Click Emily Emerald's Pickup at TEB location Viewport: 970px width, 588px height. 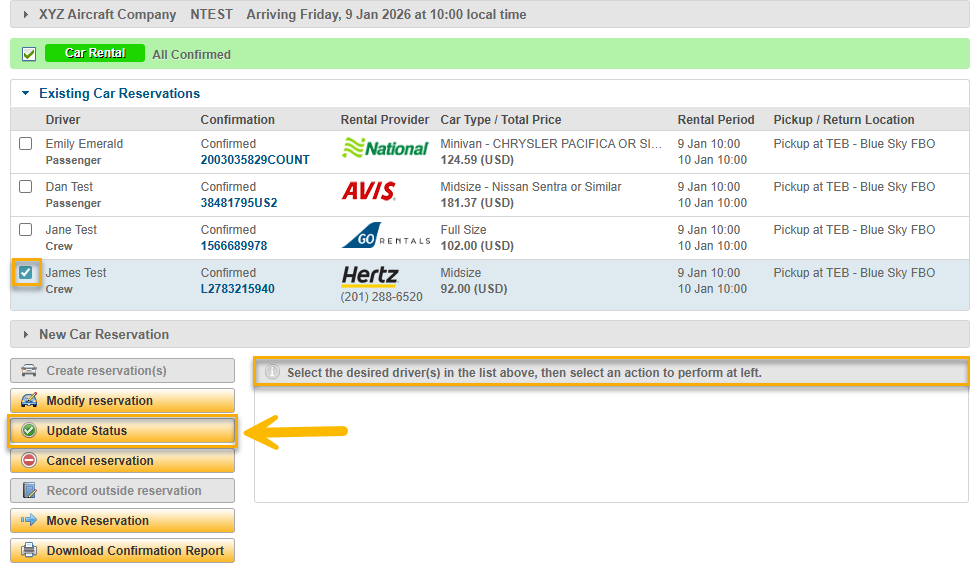pos(854,144)
